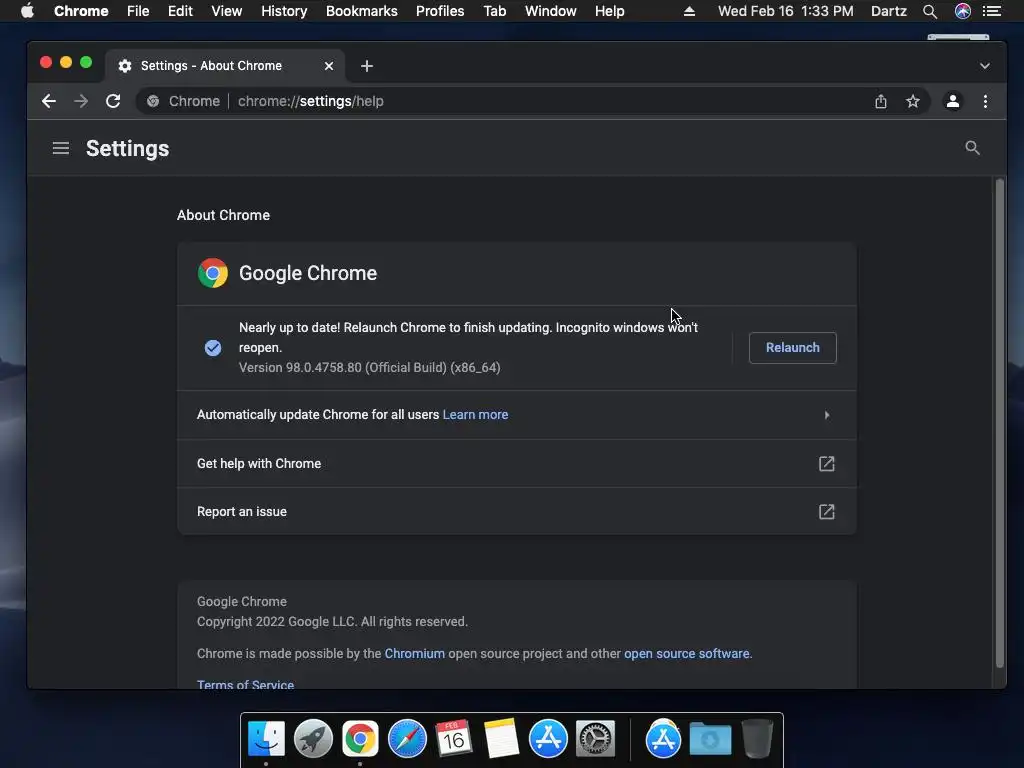Image resolution: width=1024 pixels, height=768 pixels.
Task: Open the Apple menu
Action: (x=27, y=11)
